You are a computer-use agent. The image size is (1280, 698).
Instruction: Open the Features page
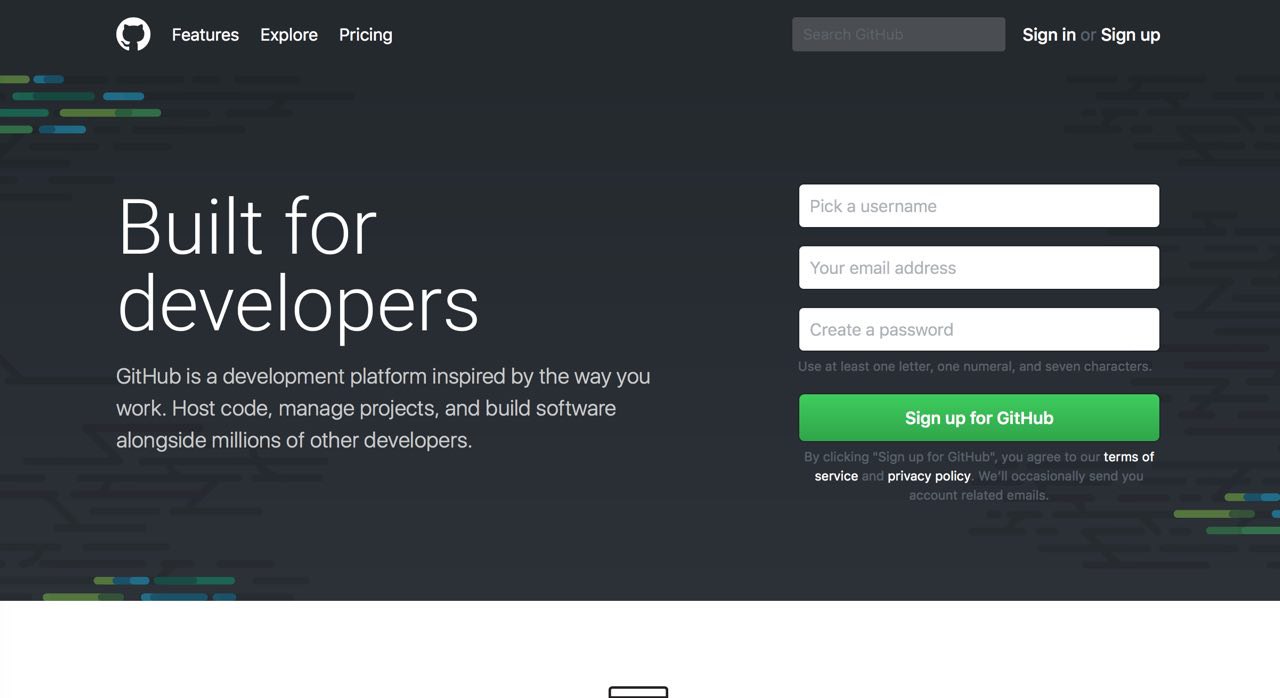[205, 35]
